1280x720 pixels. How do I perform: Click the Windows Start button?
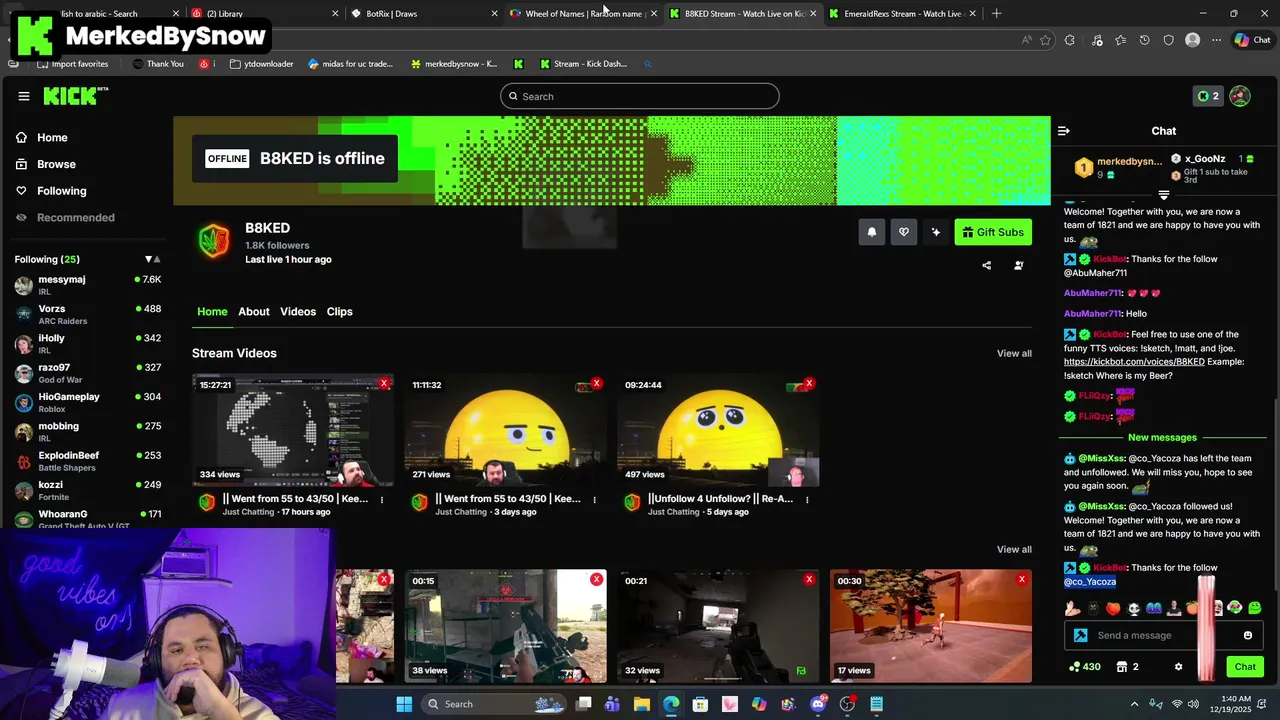coord(404,704)
